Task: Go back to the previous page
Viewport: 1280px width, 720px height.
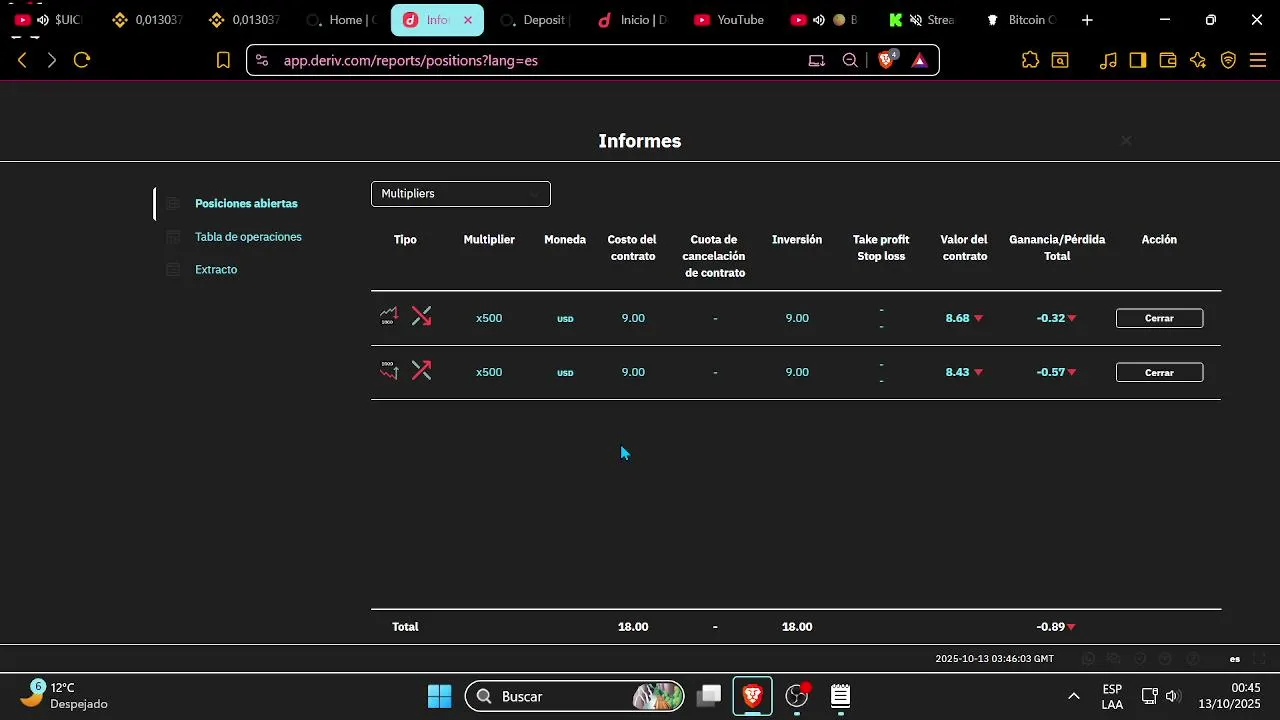Action: coord(22,60)
